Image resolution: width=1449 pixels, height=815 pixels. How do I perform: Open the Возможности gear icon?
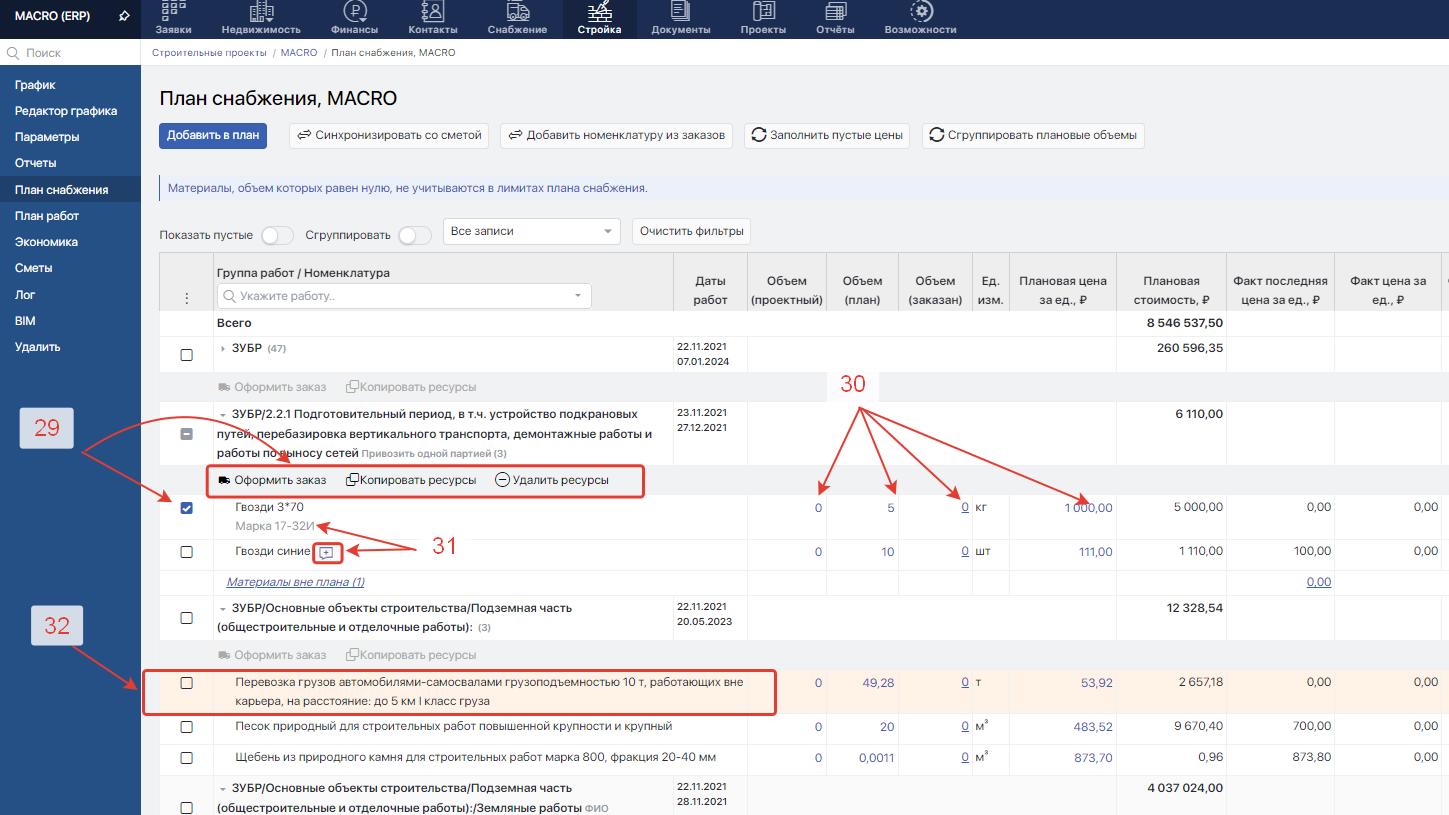tap(920, 12)
